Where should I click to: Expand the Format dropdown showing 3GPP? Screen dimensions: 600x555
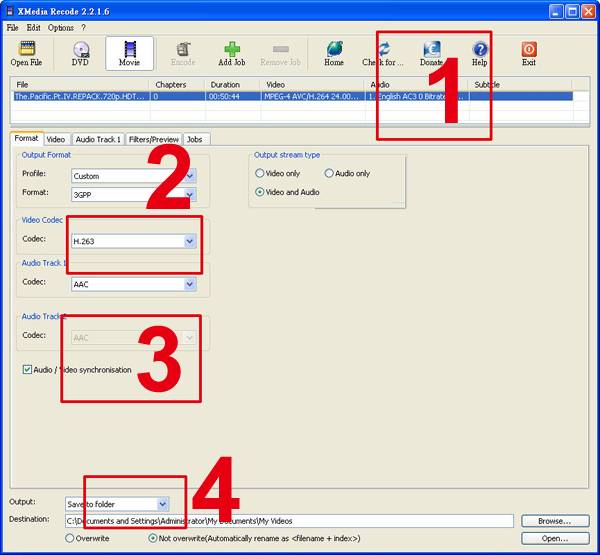(x=190, y=195)
